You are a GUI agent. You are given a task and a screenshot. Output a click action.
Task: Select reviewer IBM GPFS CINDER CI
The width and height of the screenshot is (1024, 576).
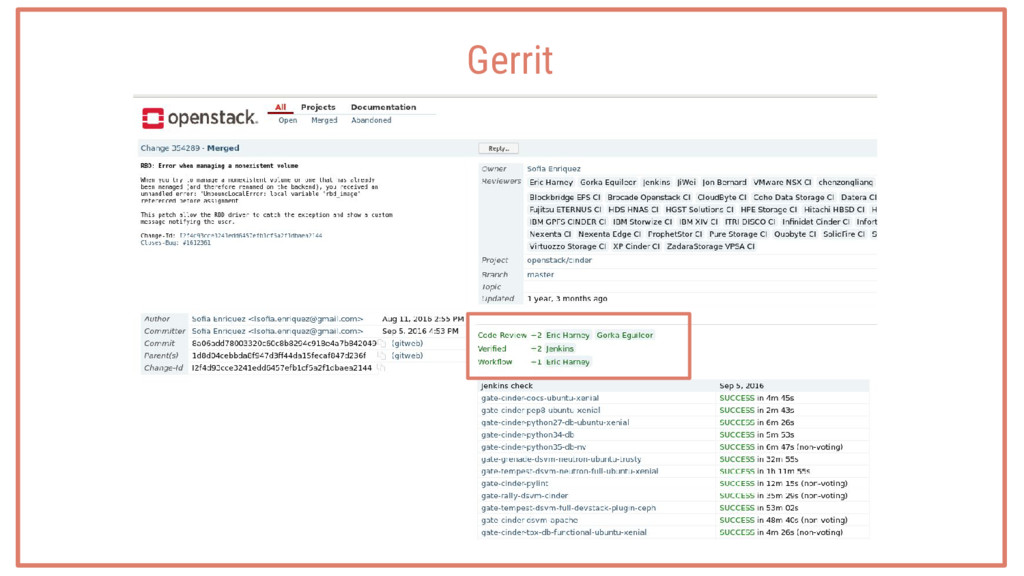point(568,222)
